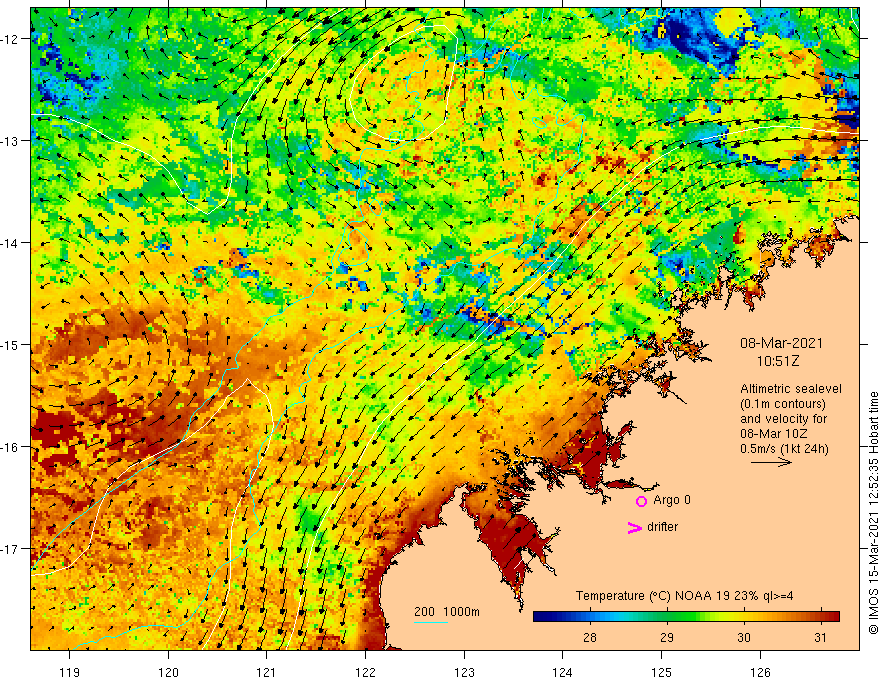The width and height of the screenshot is (880, 680).
Task: Click the IMOS copyright timestamp text
Action: click(x=873, y=513)
